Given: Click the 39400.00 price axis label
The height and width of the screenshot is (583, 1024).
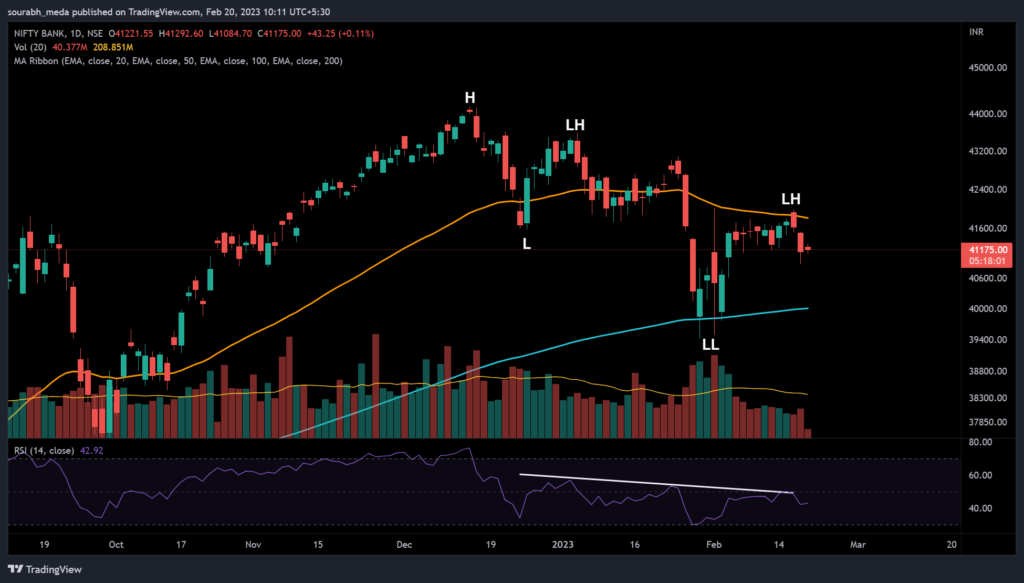Looking at the screenshot, I should pos(988,339).
